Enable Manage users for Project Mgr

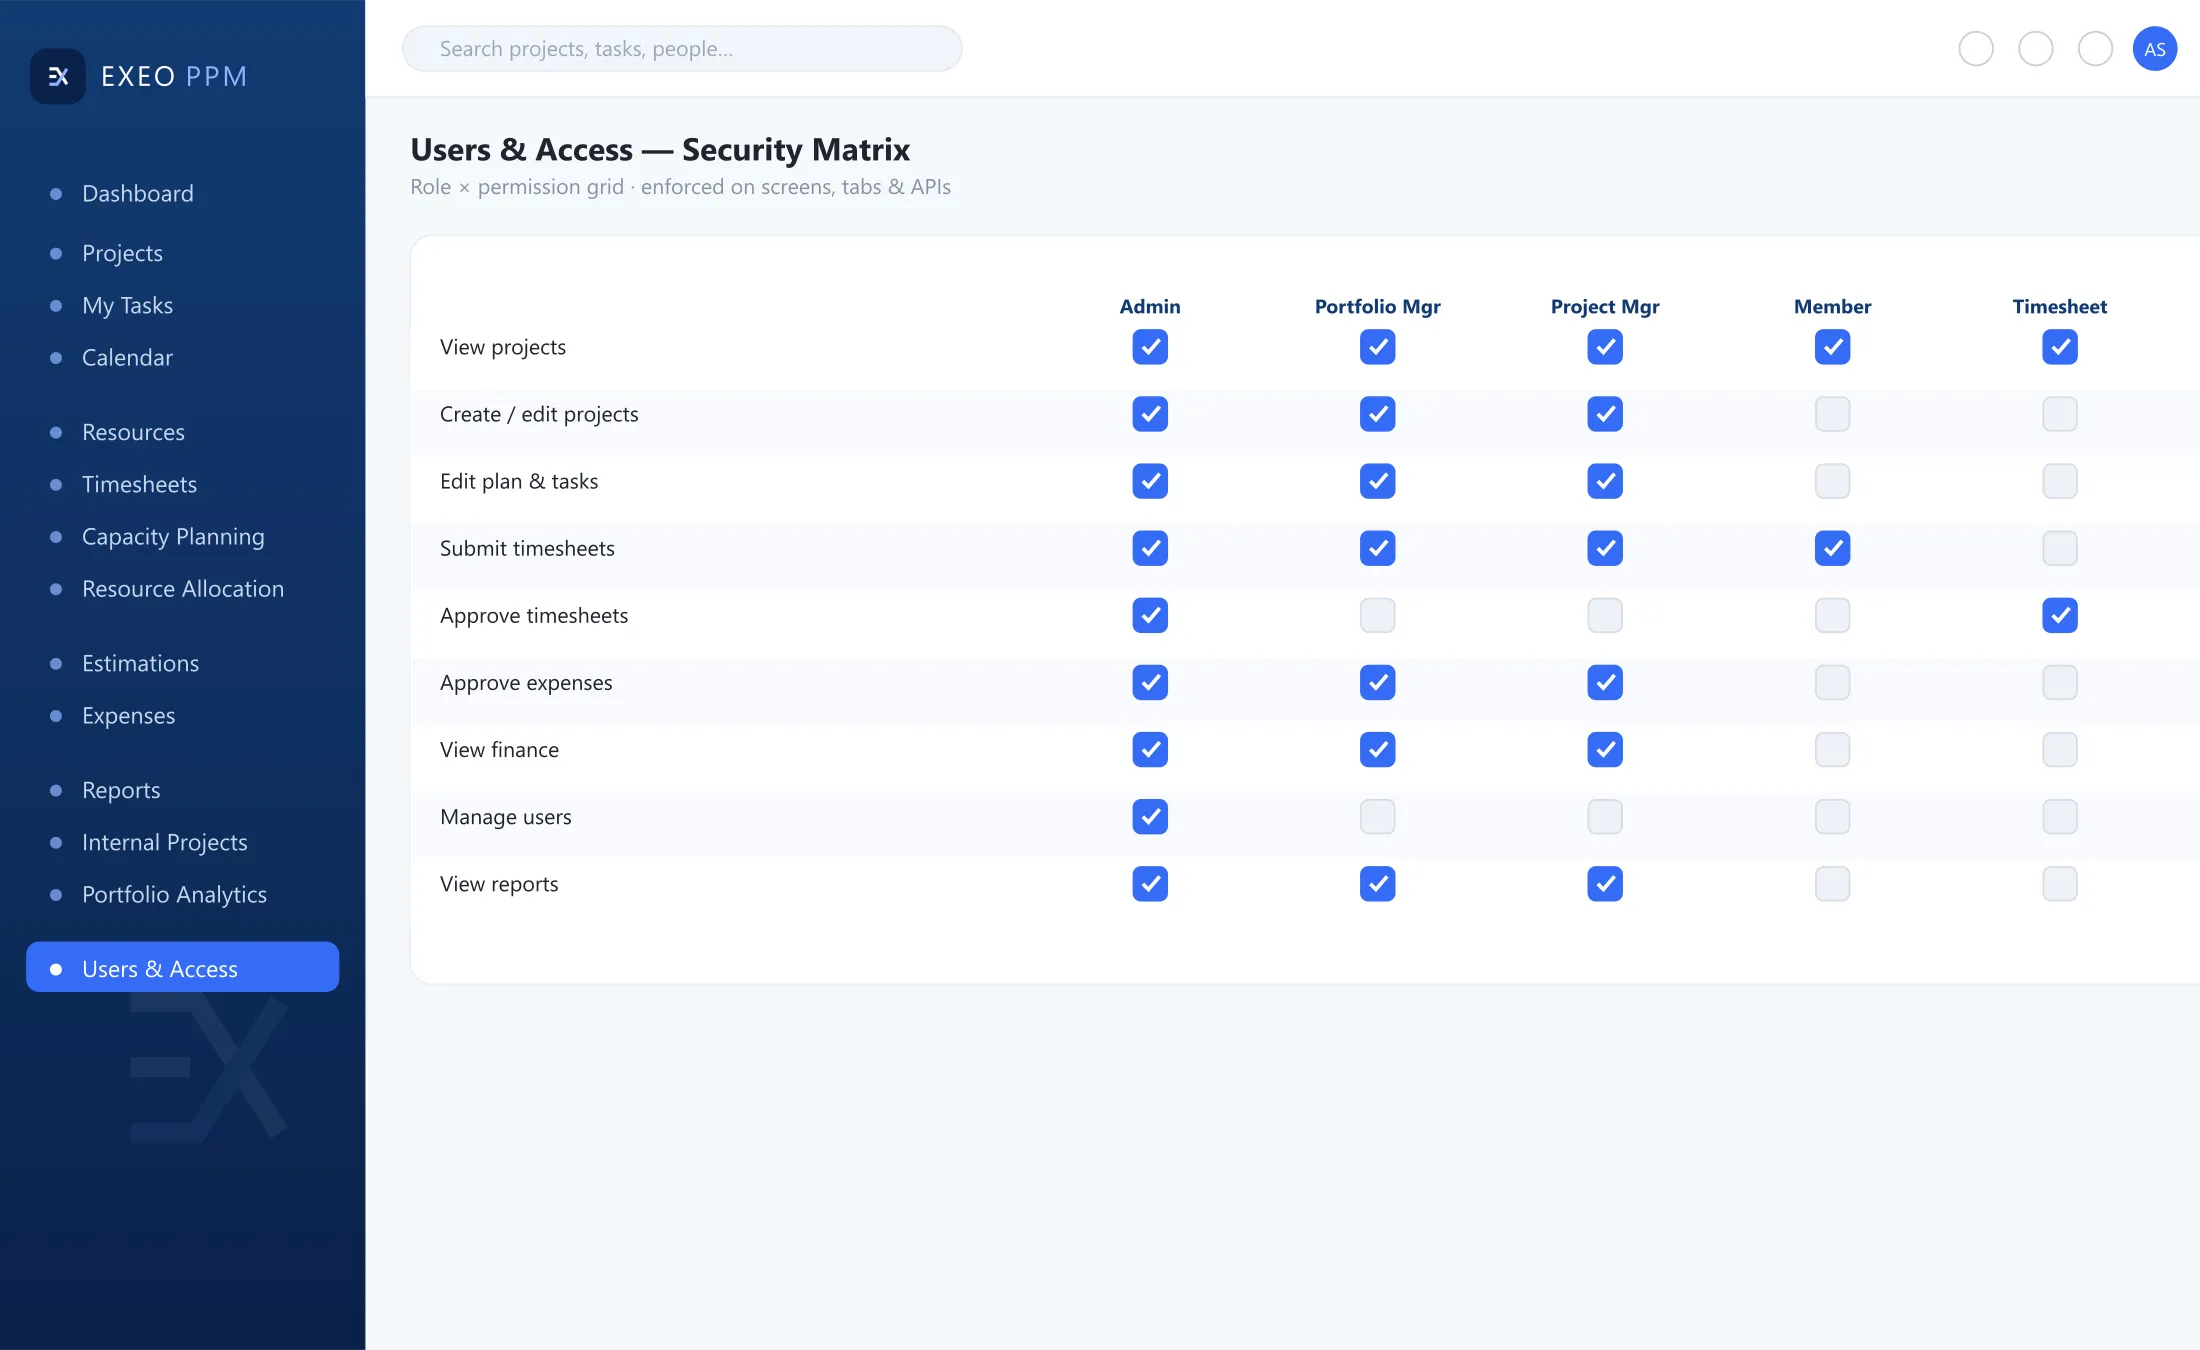click(x=1605, y=816)
